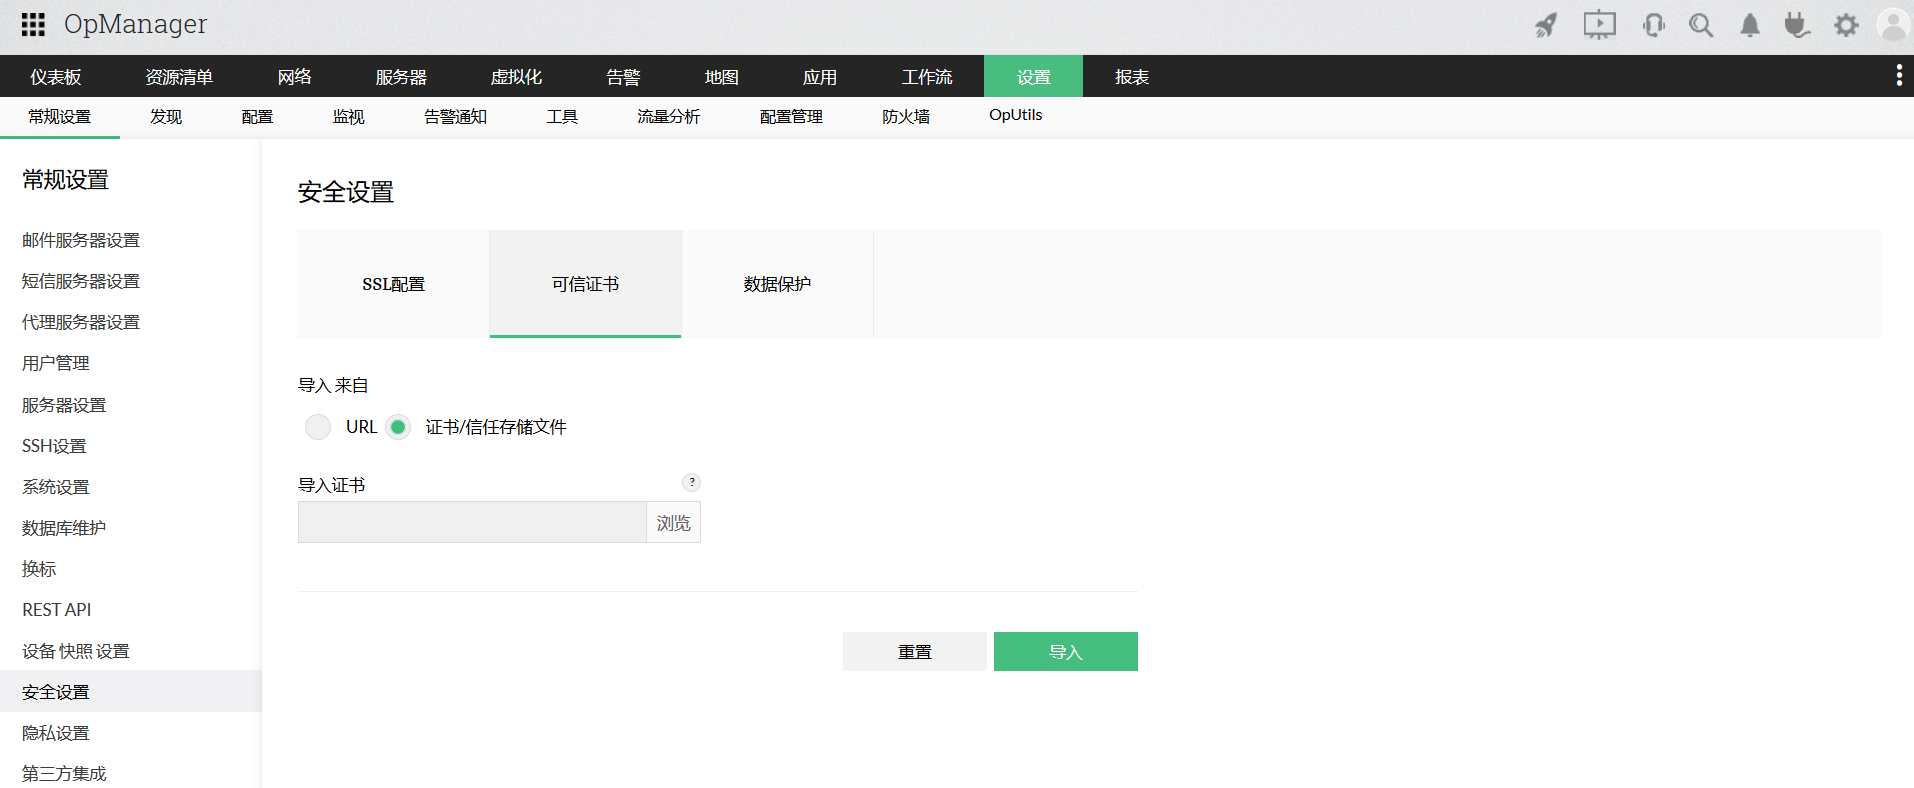
Task: Click the OpManager logo text
Action: [x=135, y=24]
